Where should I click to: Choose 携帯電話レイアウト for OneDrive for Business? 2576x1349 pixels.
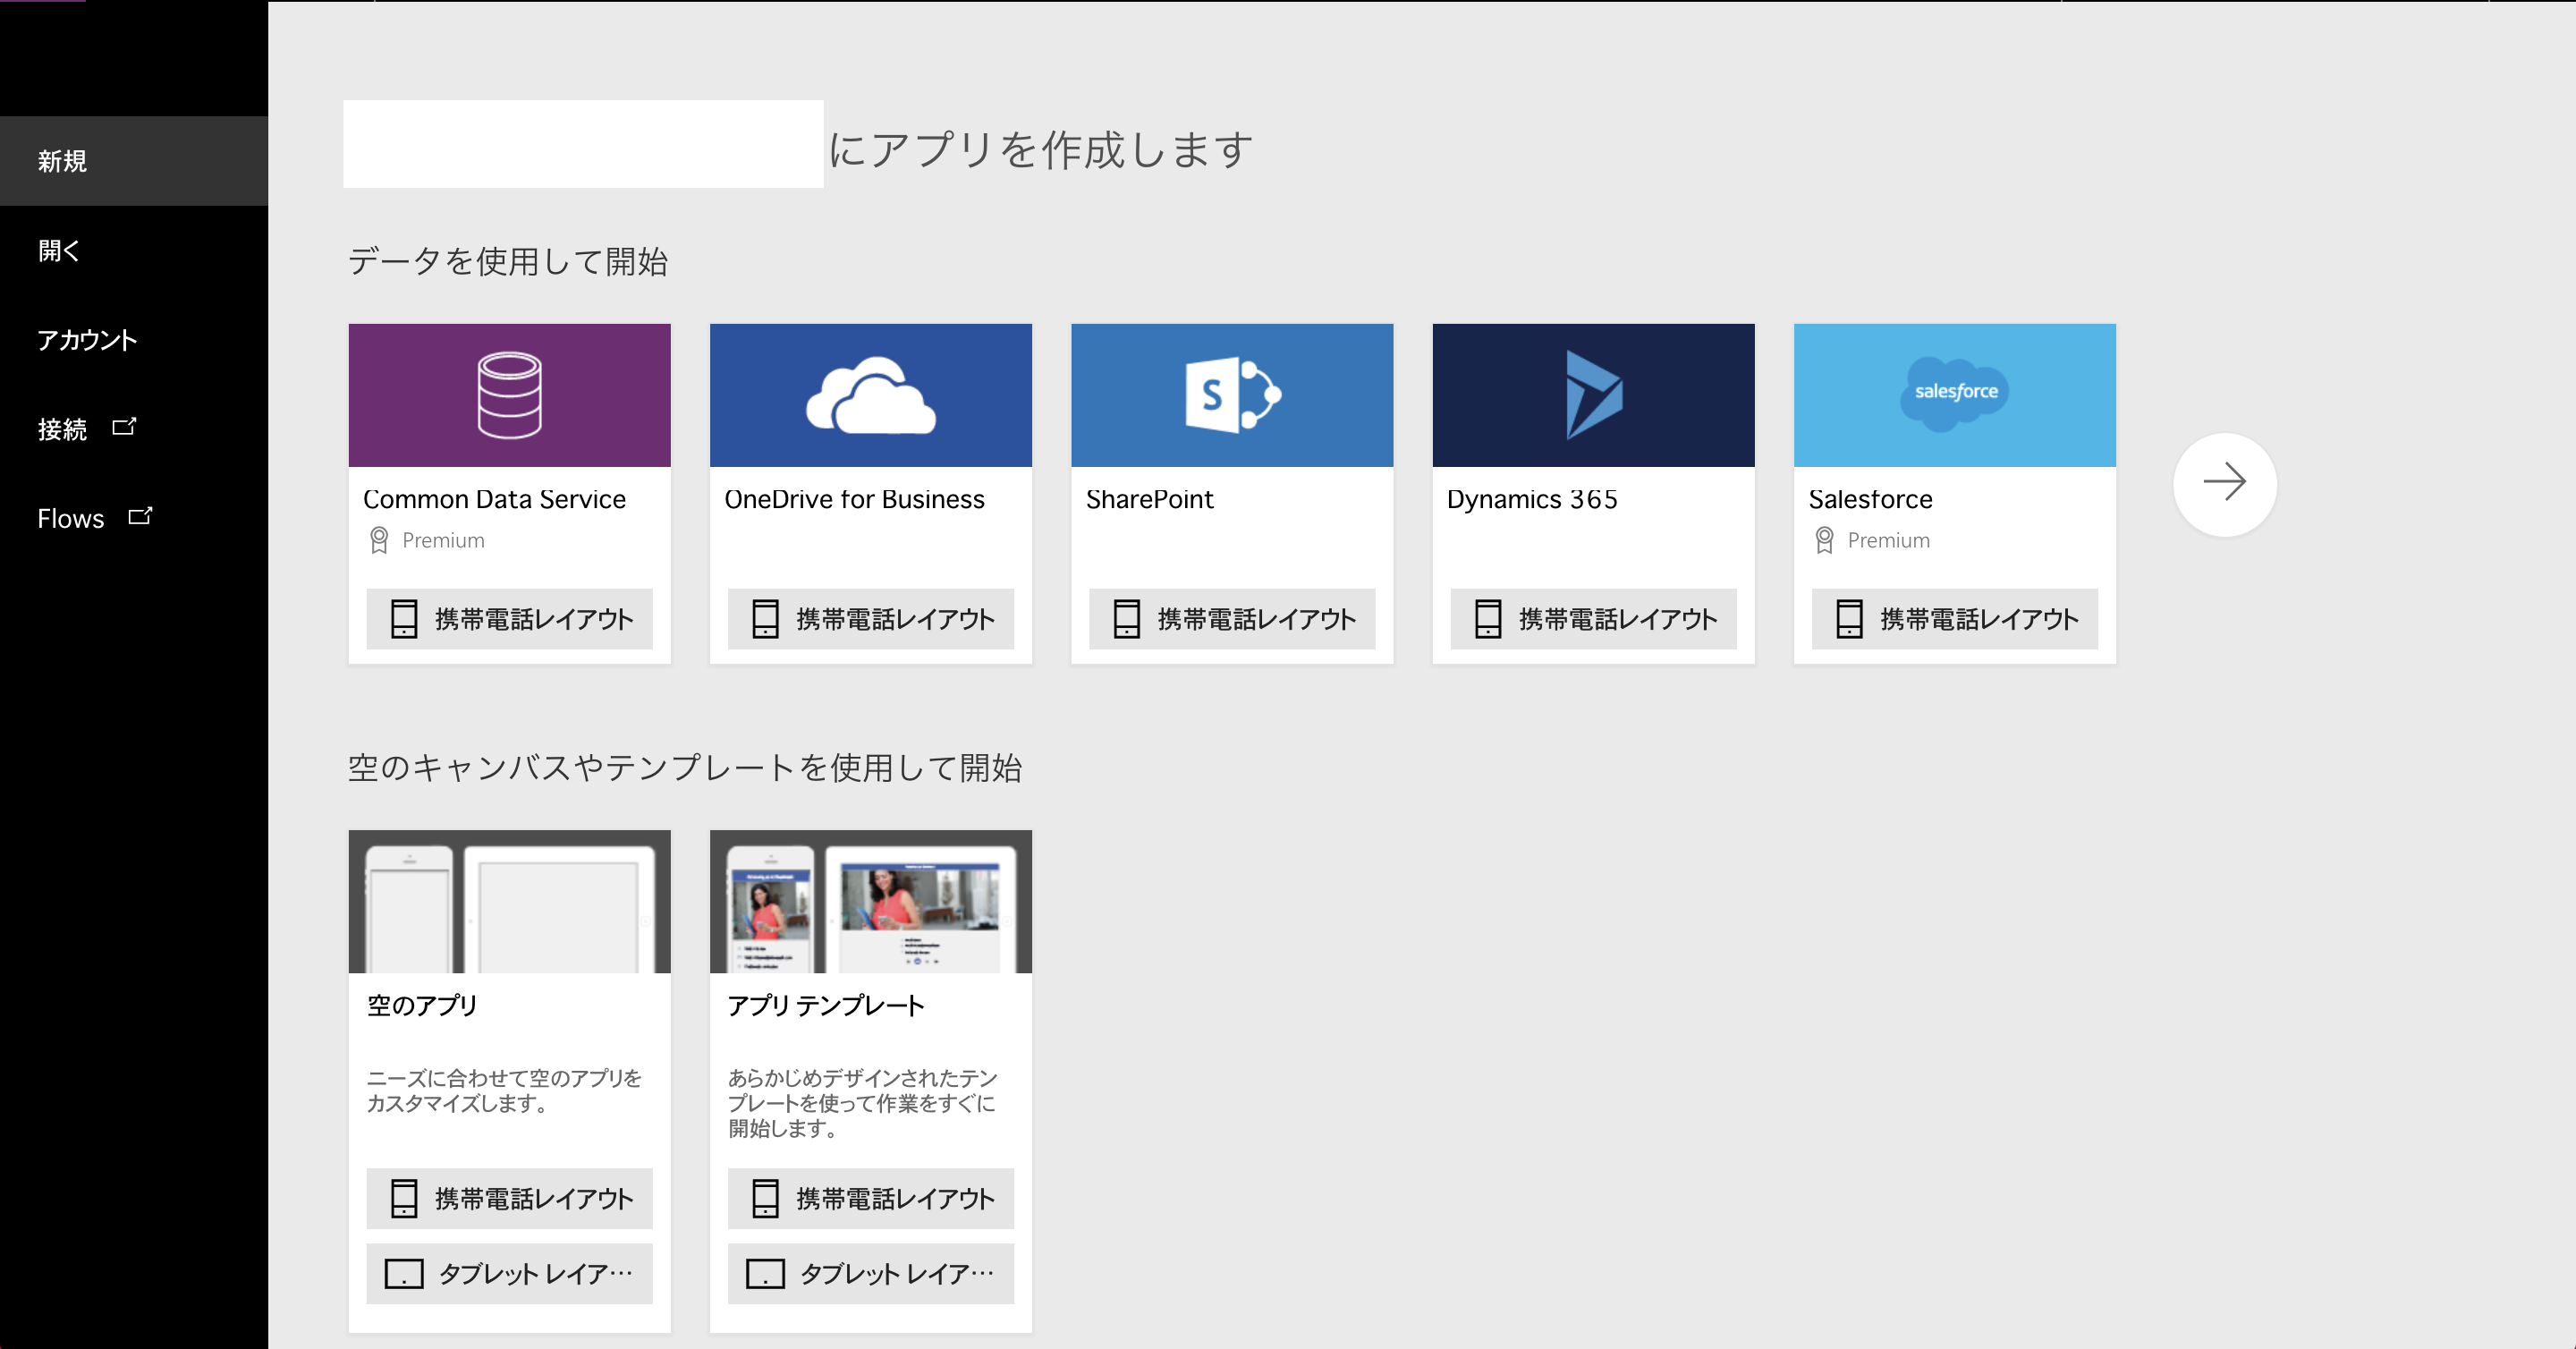click(871, 619)
